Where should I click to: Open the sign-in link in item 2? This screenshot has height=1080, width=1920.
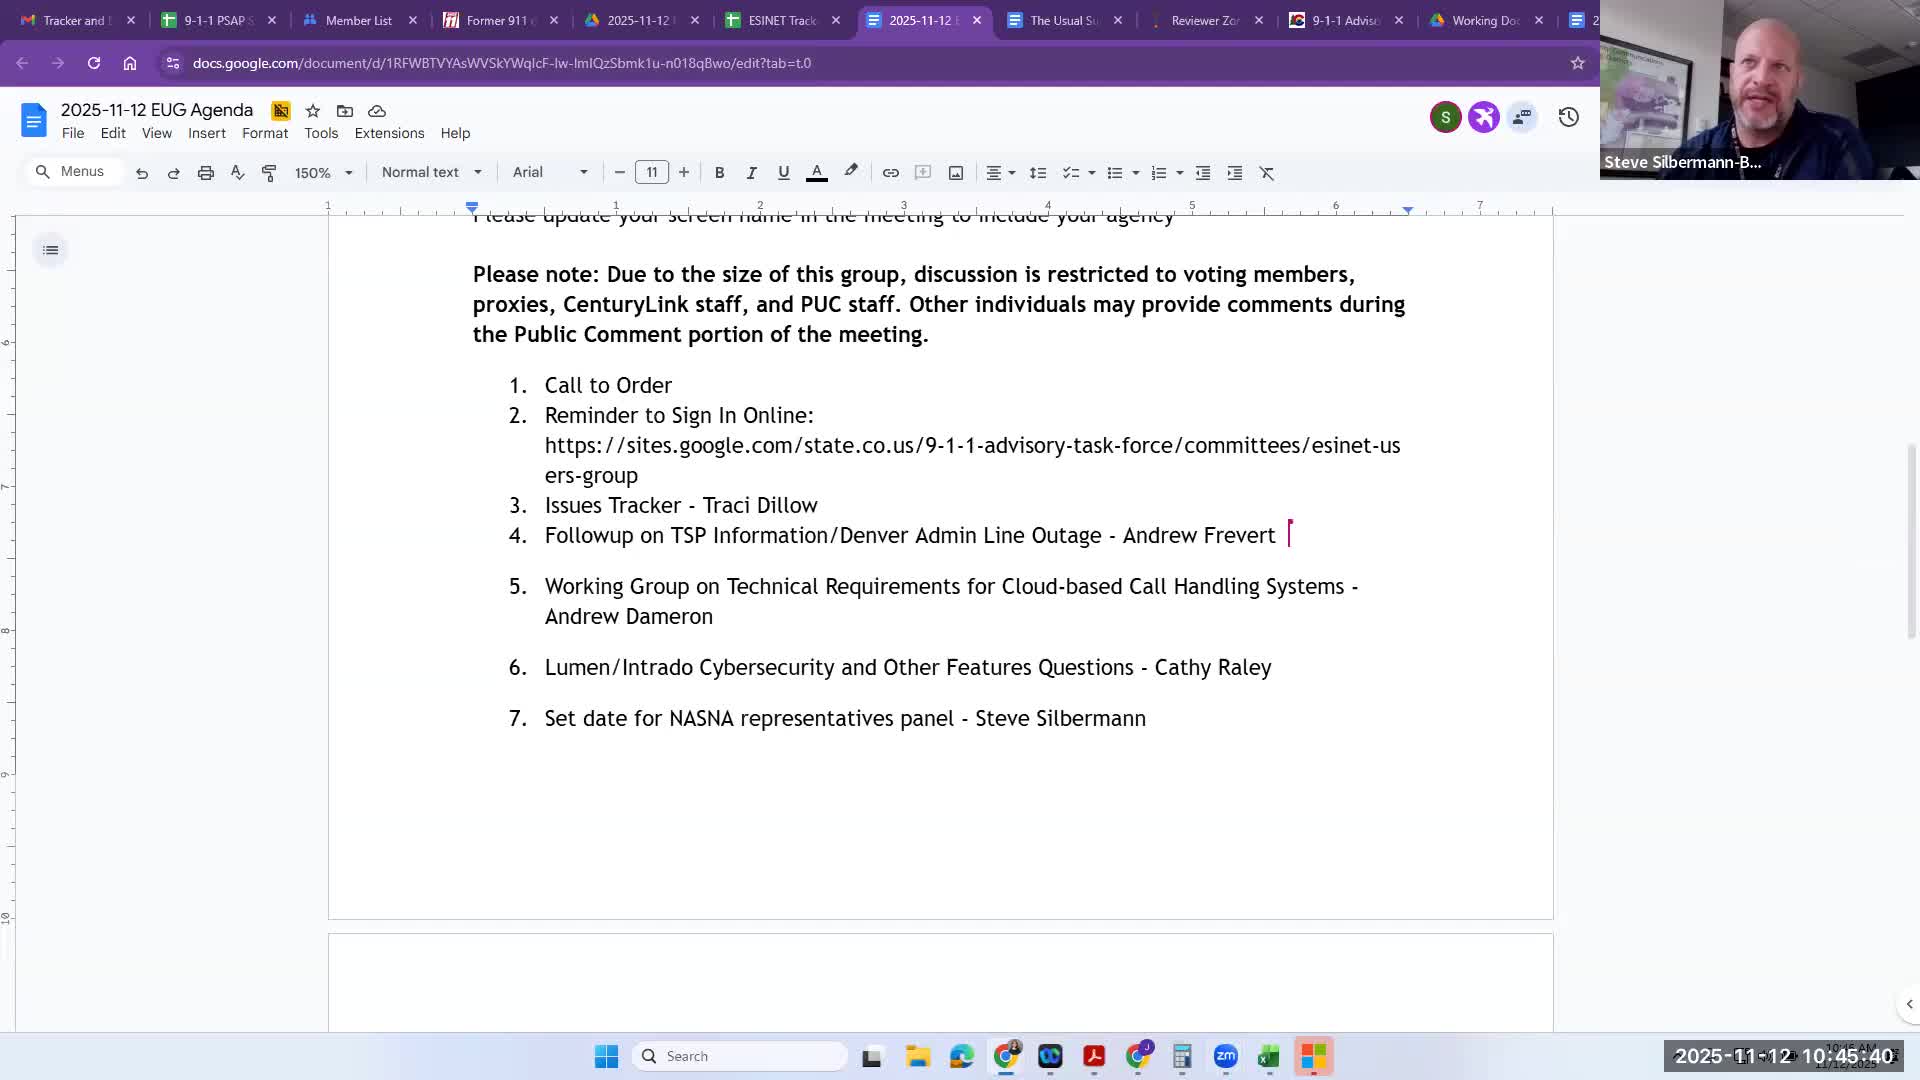click(x=972, y=445)
